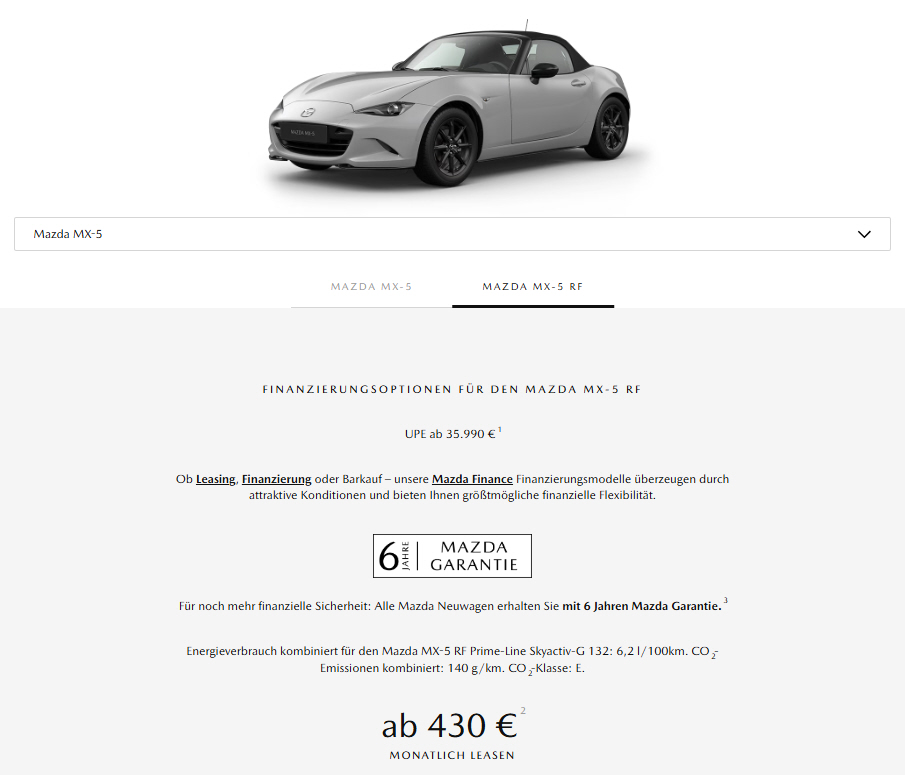
Task: Open the Mazda MX-5 model dropdown
Action: point(452,234)
